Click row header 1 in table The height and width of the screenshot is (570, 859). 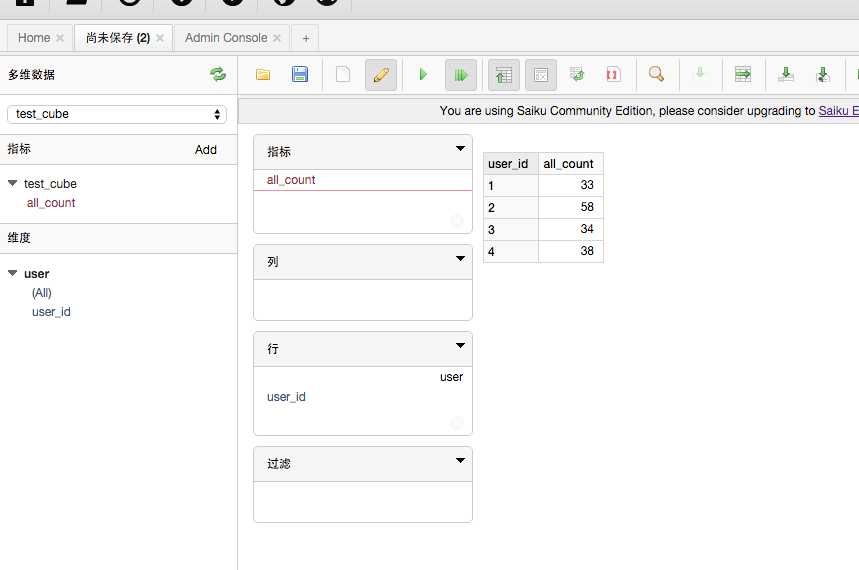pyautogui.click(x=511, y=186)
